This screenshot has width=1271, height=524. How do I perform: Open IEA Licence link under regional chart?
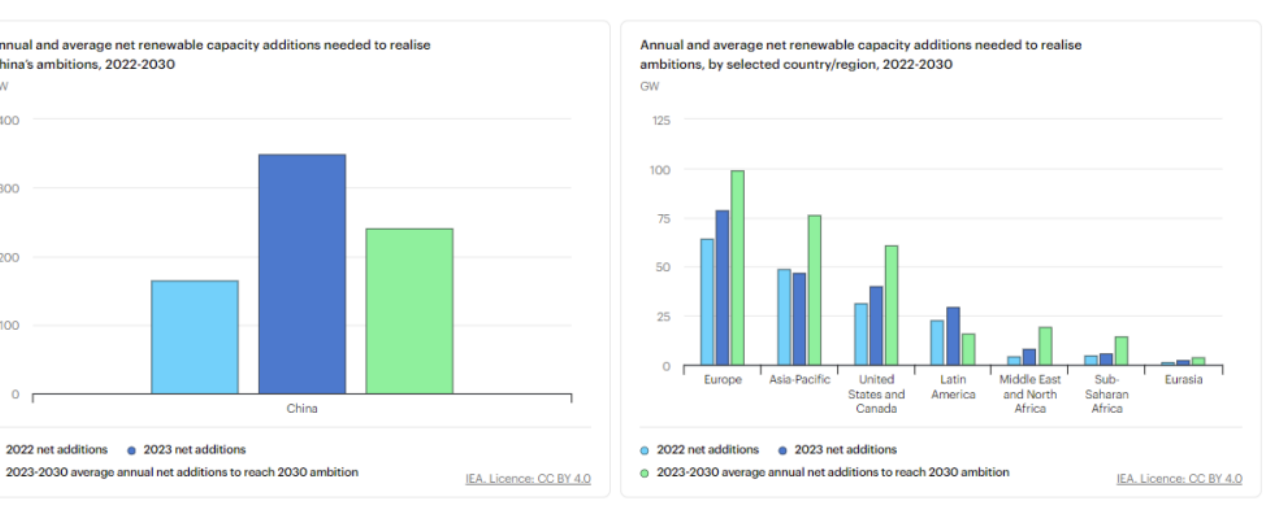1179,479
